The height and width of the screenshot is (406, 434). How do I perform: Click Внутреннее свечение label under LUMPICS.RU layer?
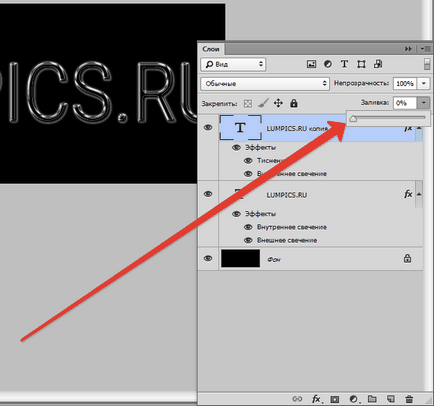(292, 227)
